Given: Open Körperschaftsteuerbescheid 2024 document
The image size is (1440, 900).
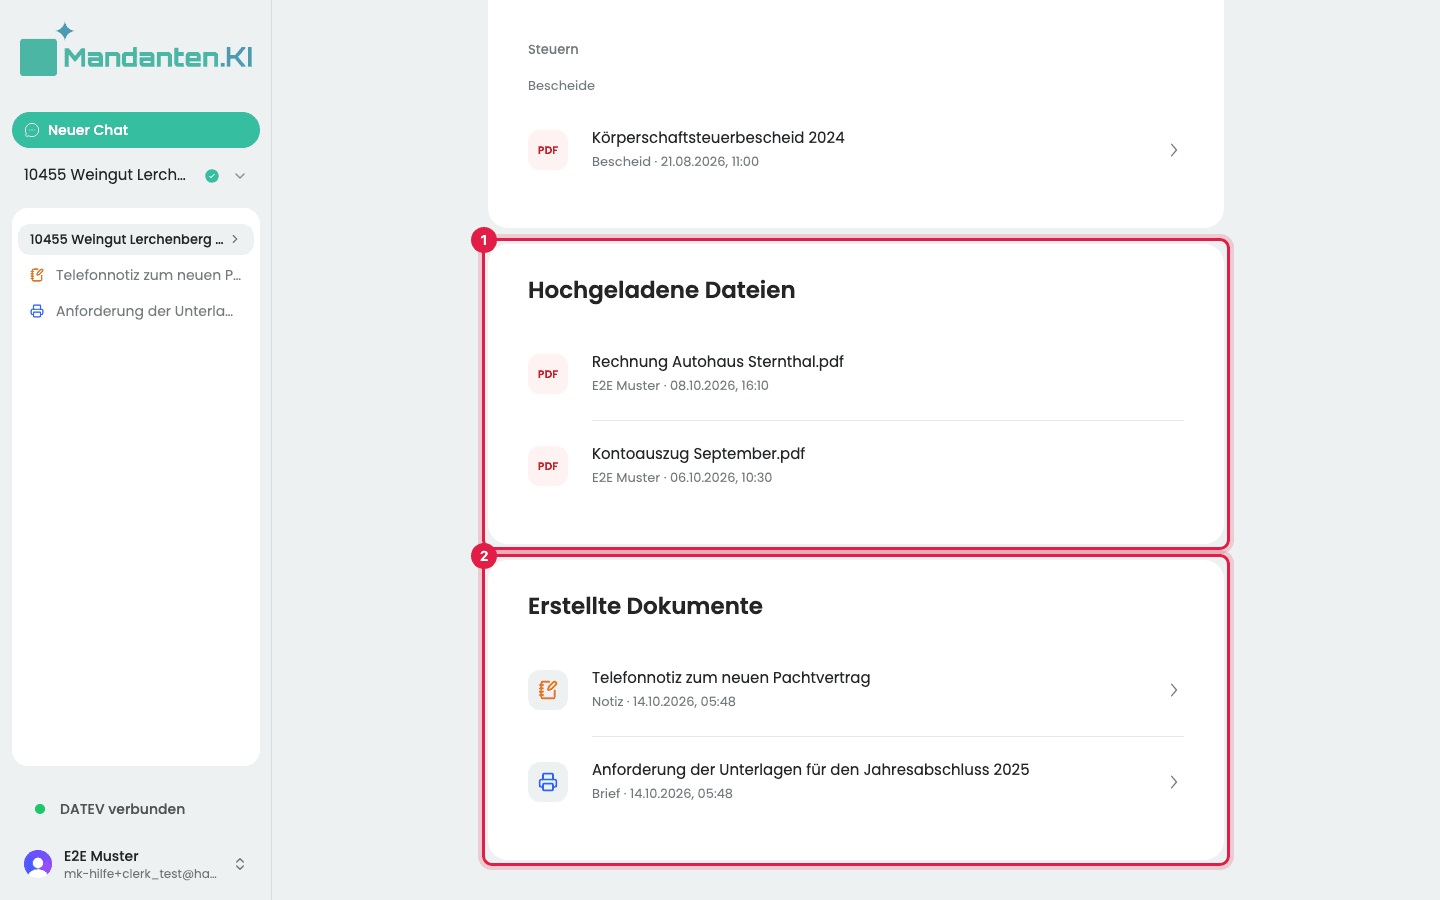Looking at the screenshot, I should 856,150.
